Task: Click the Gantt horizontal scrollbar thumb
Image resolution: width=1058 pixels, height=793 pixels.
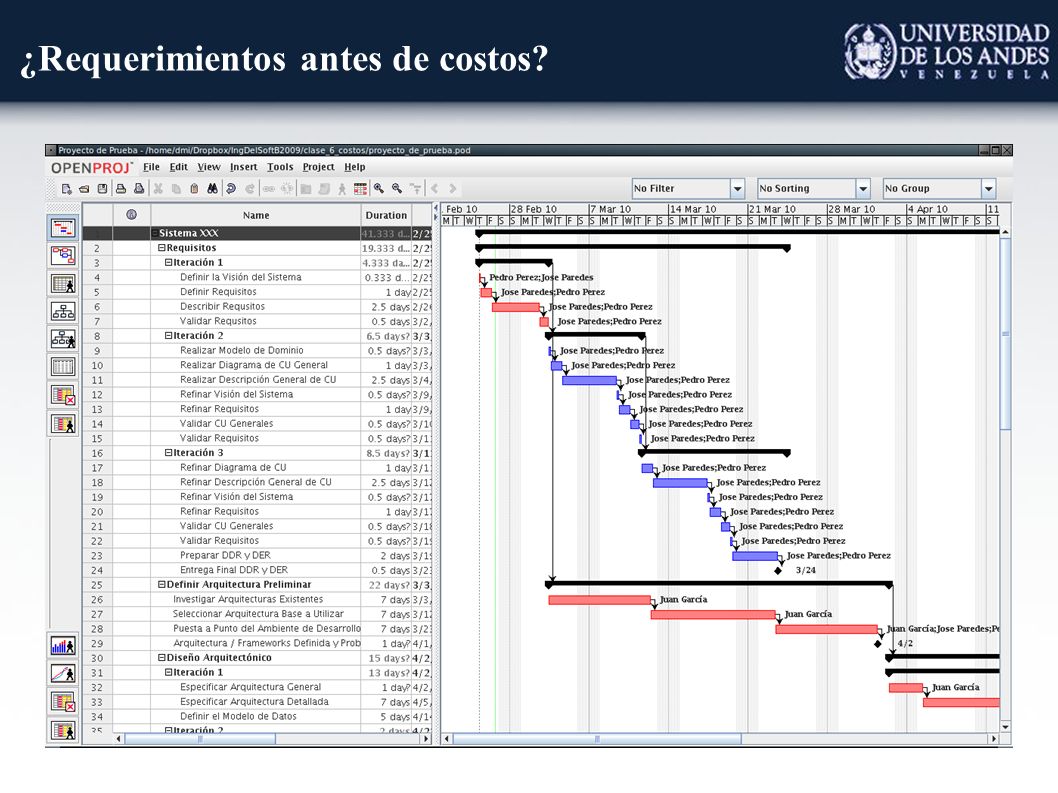Action: coord(597,739)
